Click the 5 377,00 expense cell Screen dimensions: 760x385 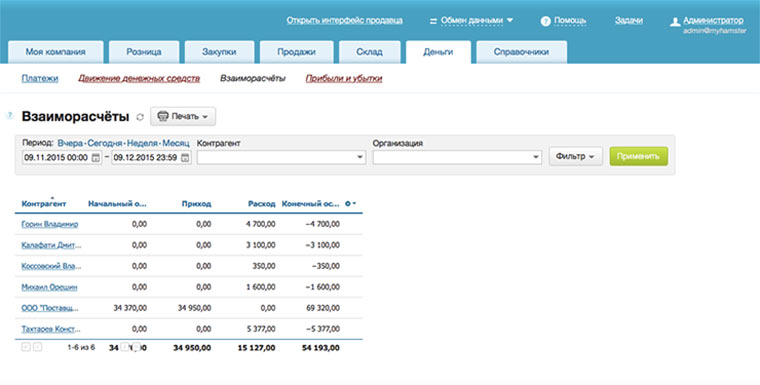(x=261, y=329)
